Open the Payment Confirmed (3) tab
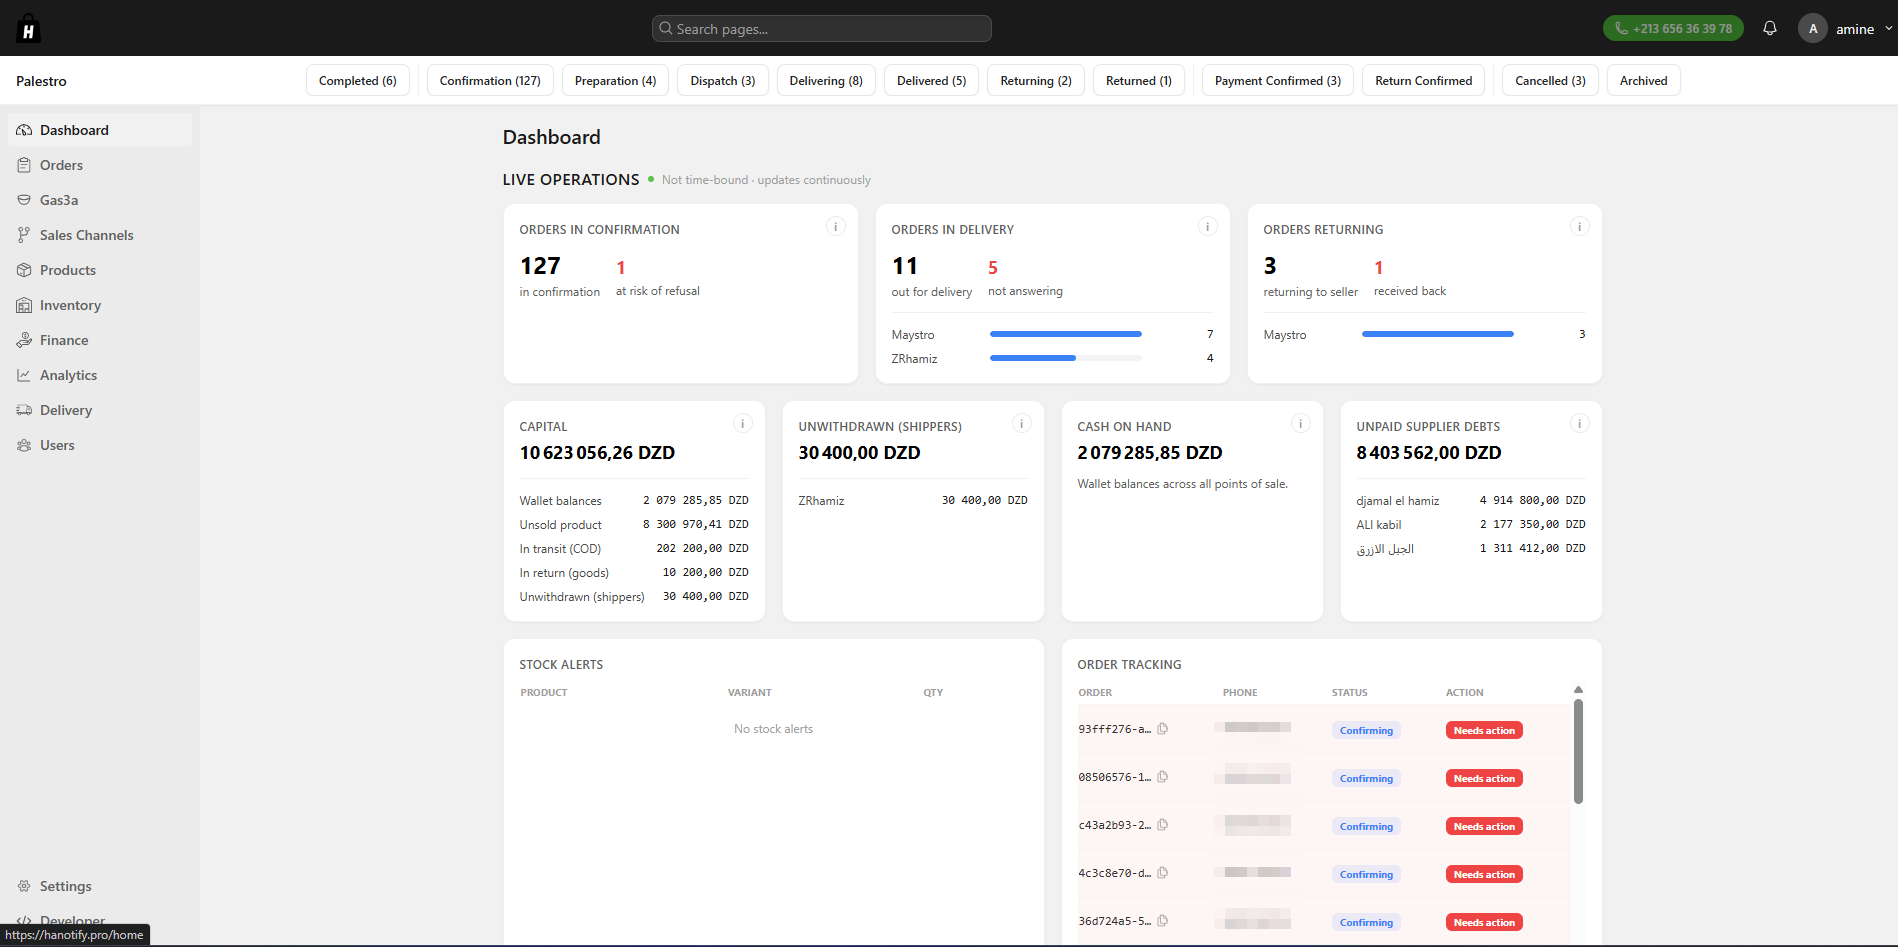This screenshot has height=947, width=1898. 1278,80
